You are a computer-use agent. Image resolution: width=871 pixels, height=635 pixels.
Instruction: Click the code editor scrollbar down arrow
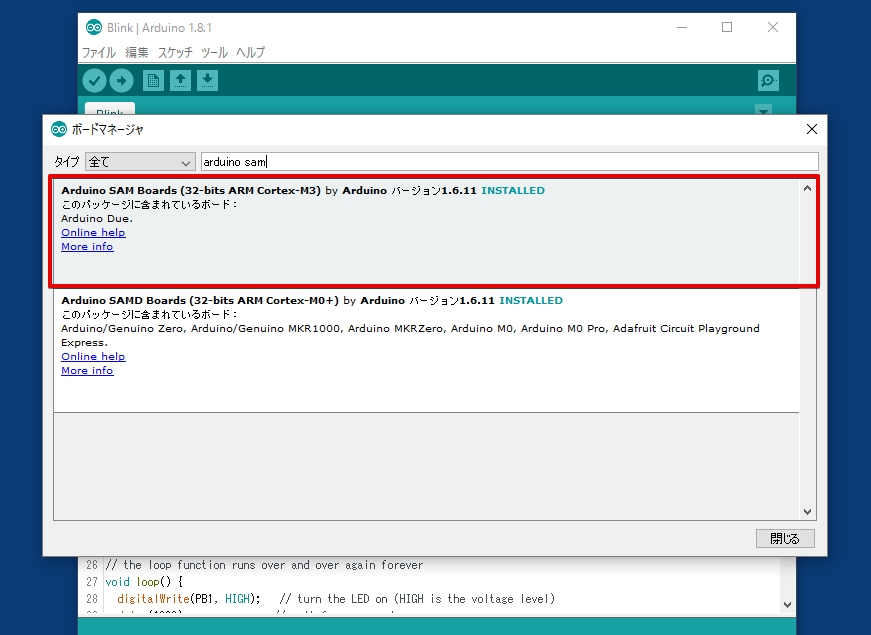[x=787, y=604]
